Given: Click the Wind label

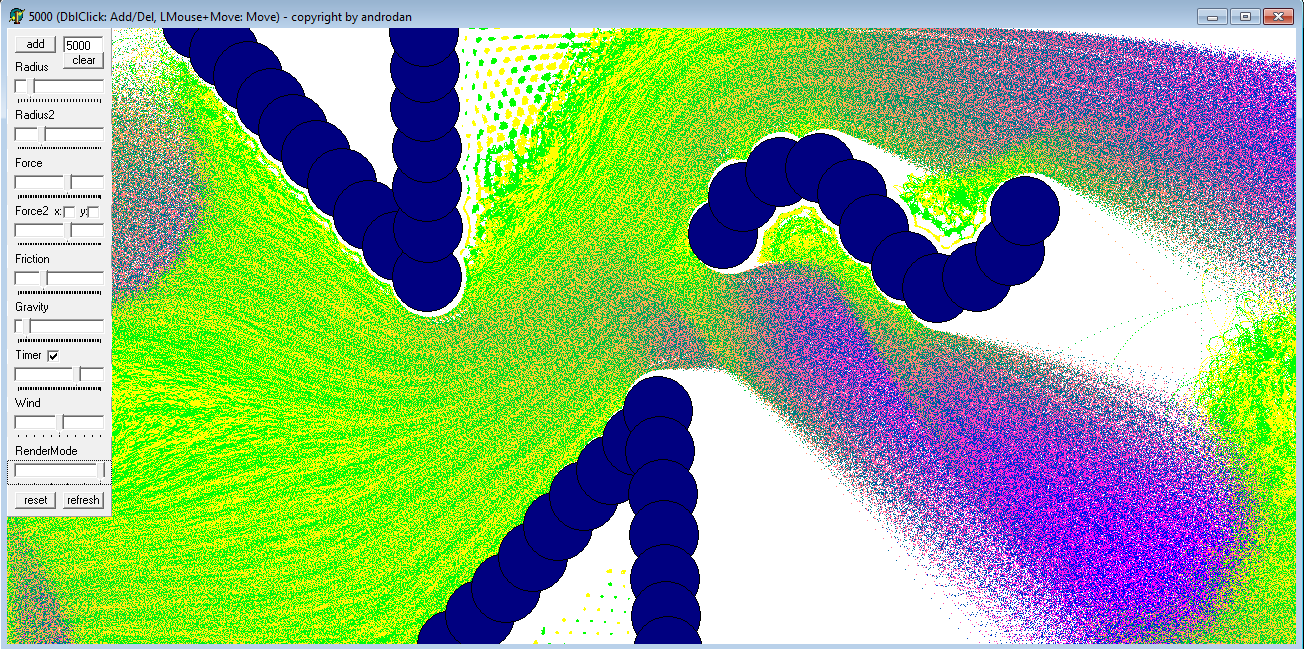Looking at the screenshot, I should click(x=28, y=403).
